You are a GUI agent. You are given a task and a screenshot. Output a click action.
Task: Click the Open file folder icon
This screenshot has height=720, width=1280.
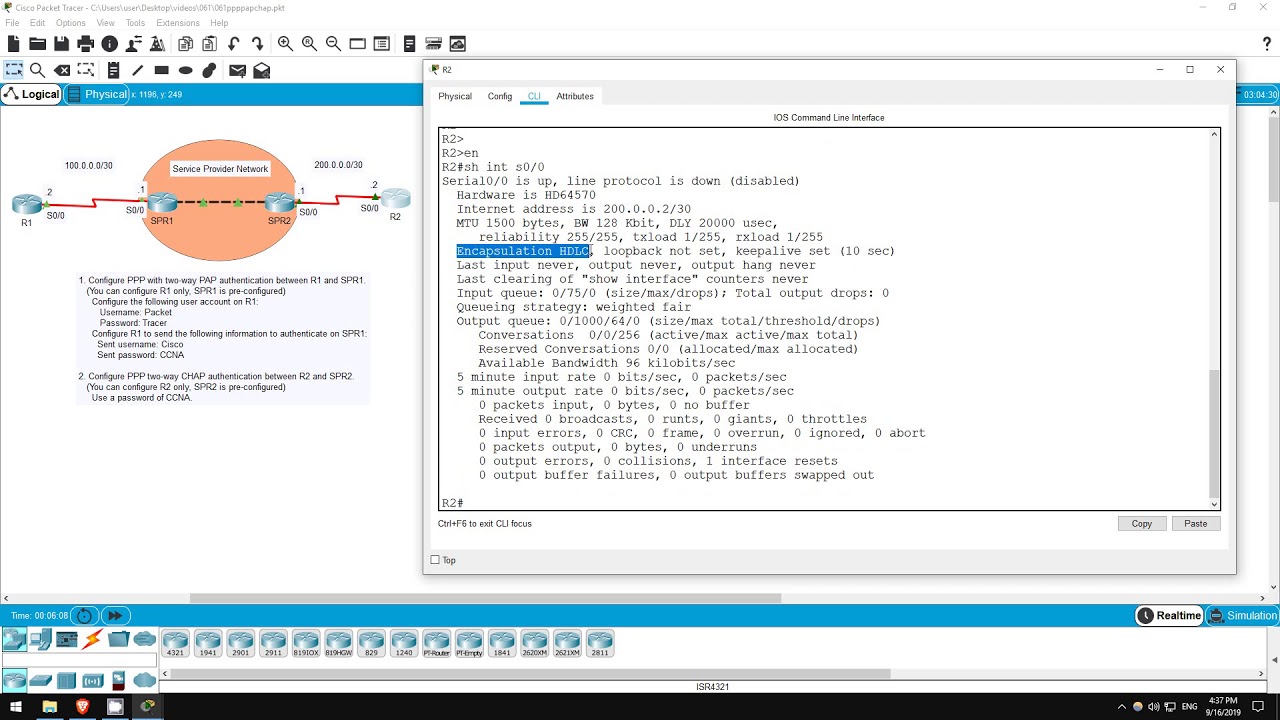tap(37, 44)
